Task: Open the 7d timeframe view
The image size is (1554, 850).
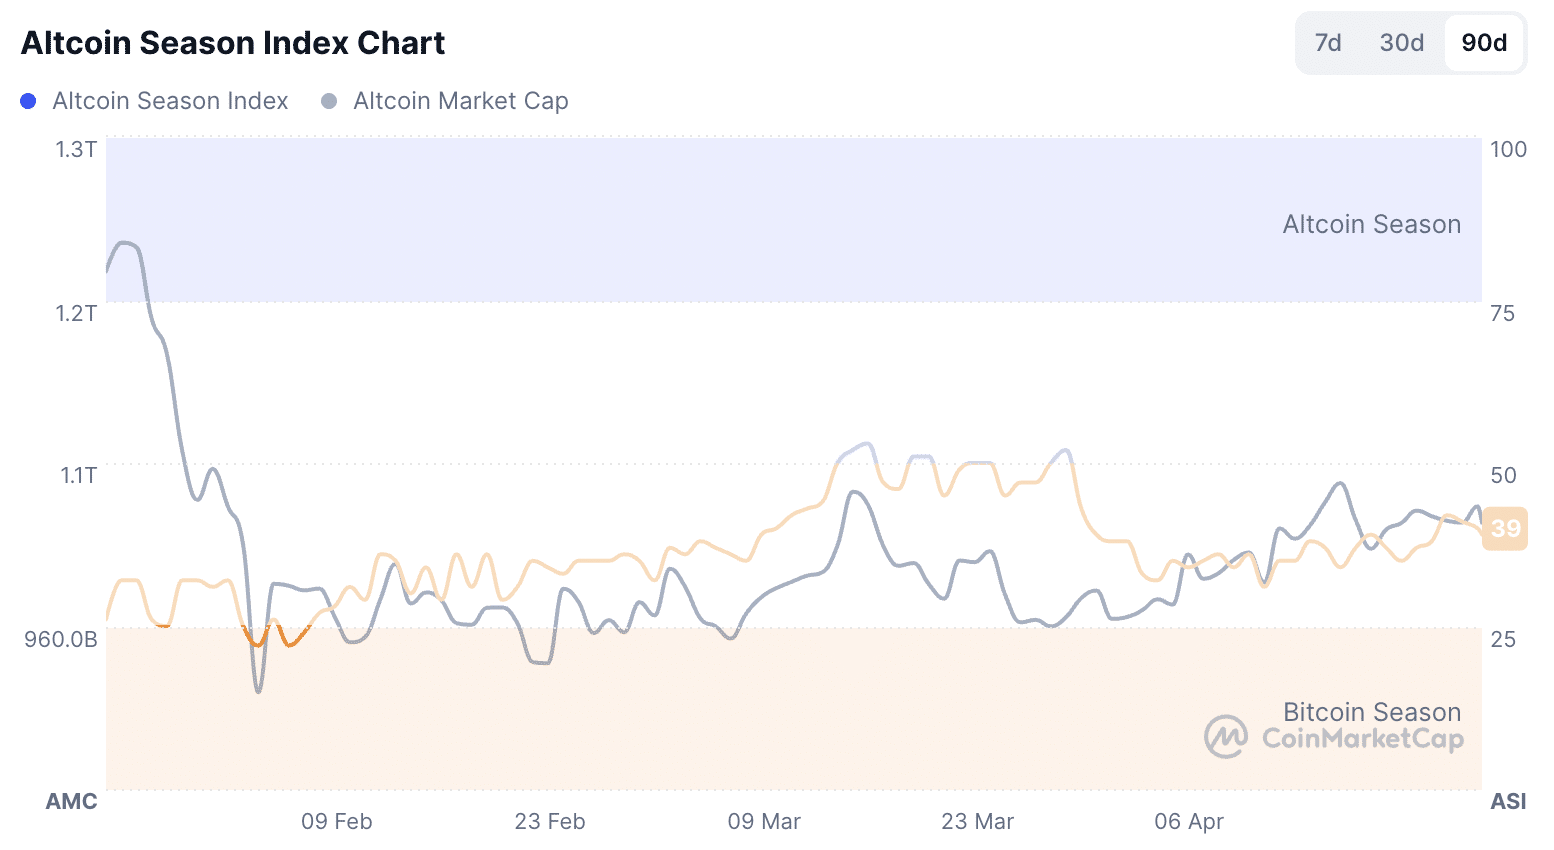Action: [x=1327, y=43]
